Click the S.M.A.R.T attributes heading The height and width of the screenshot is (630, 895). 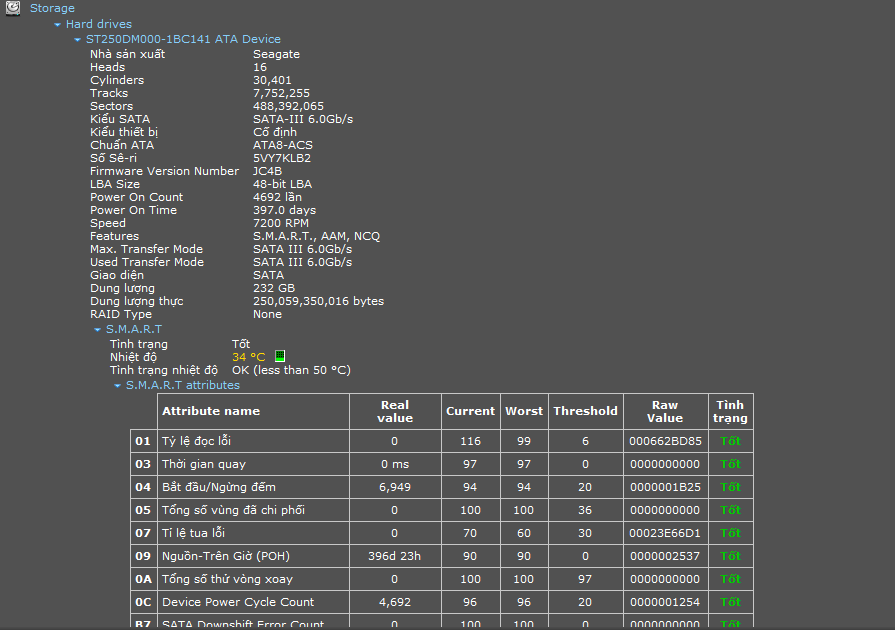pos(183,385)
